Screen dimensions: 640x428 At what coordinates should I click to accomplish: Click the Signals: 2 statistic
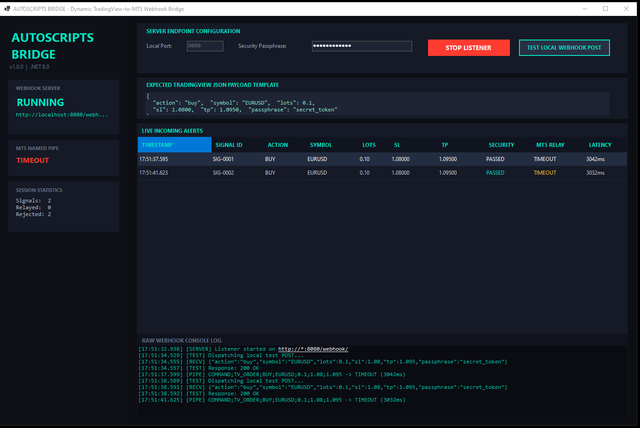(x=33, y=201)
